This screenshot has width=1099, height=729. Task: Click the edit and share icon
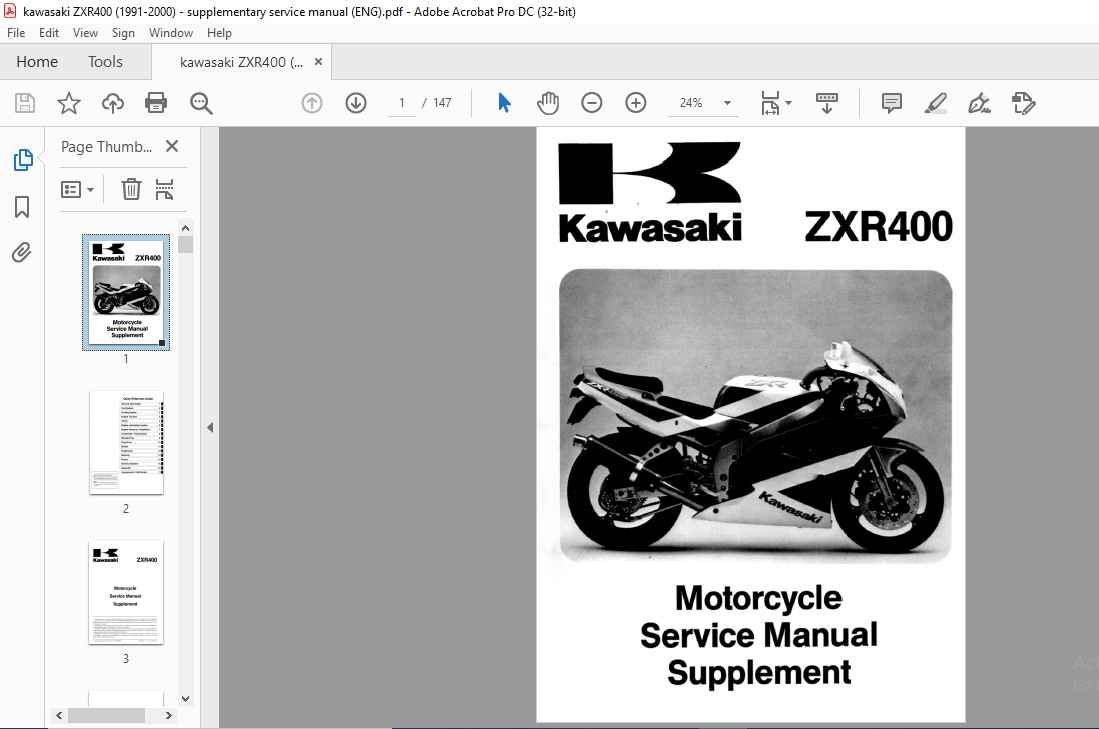tap(1023, 103)
